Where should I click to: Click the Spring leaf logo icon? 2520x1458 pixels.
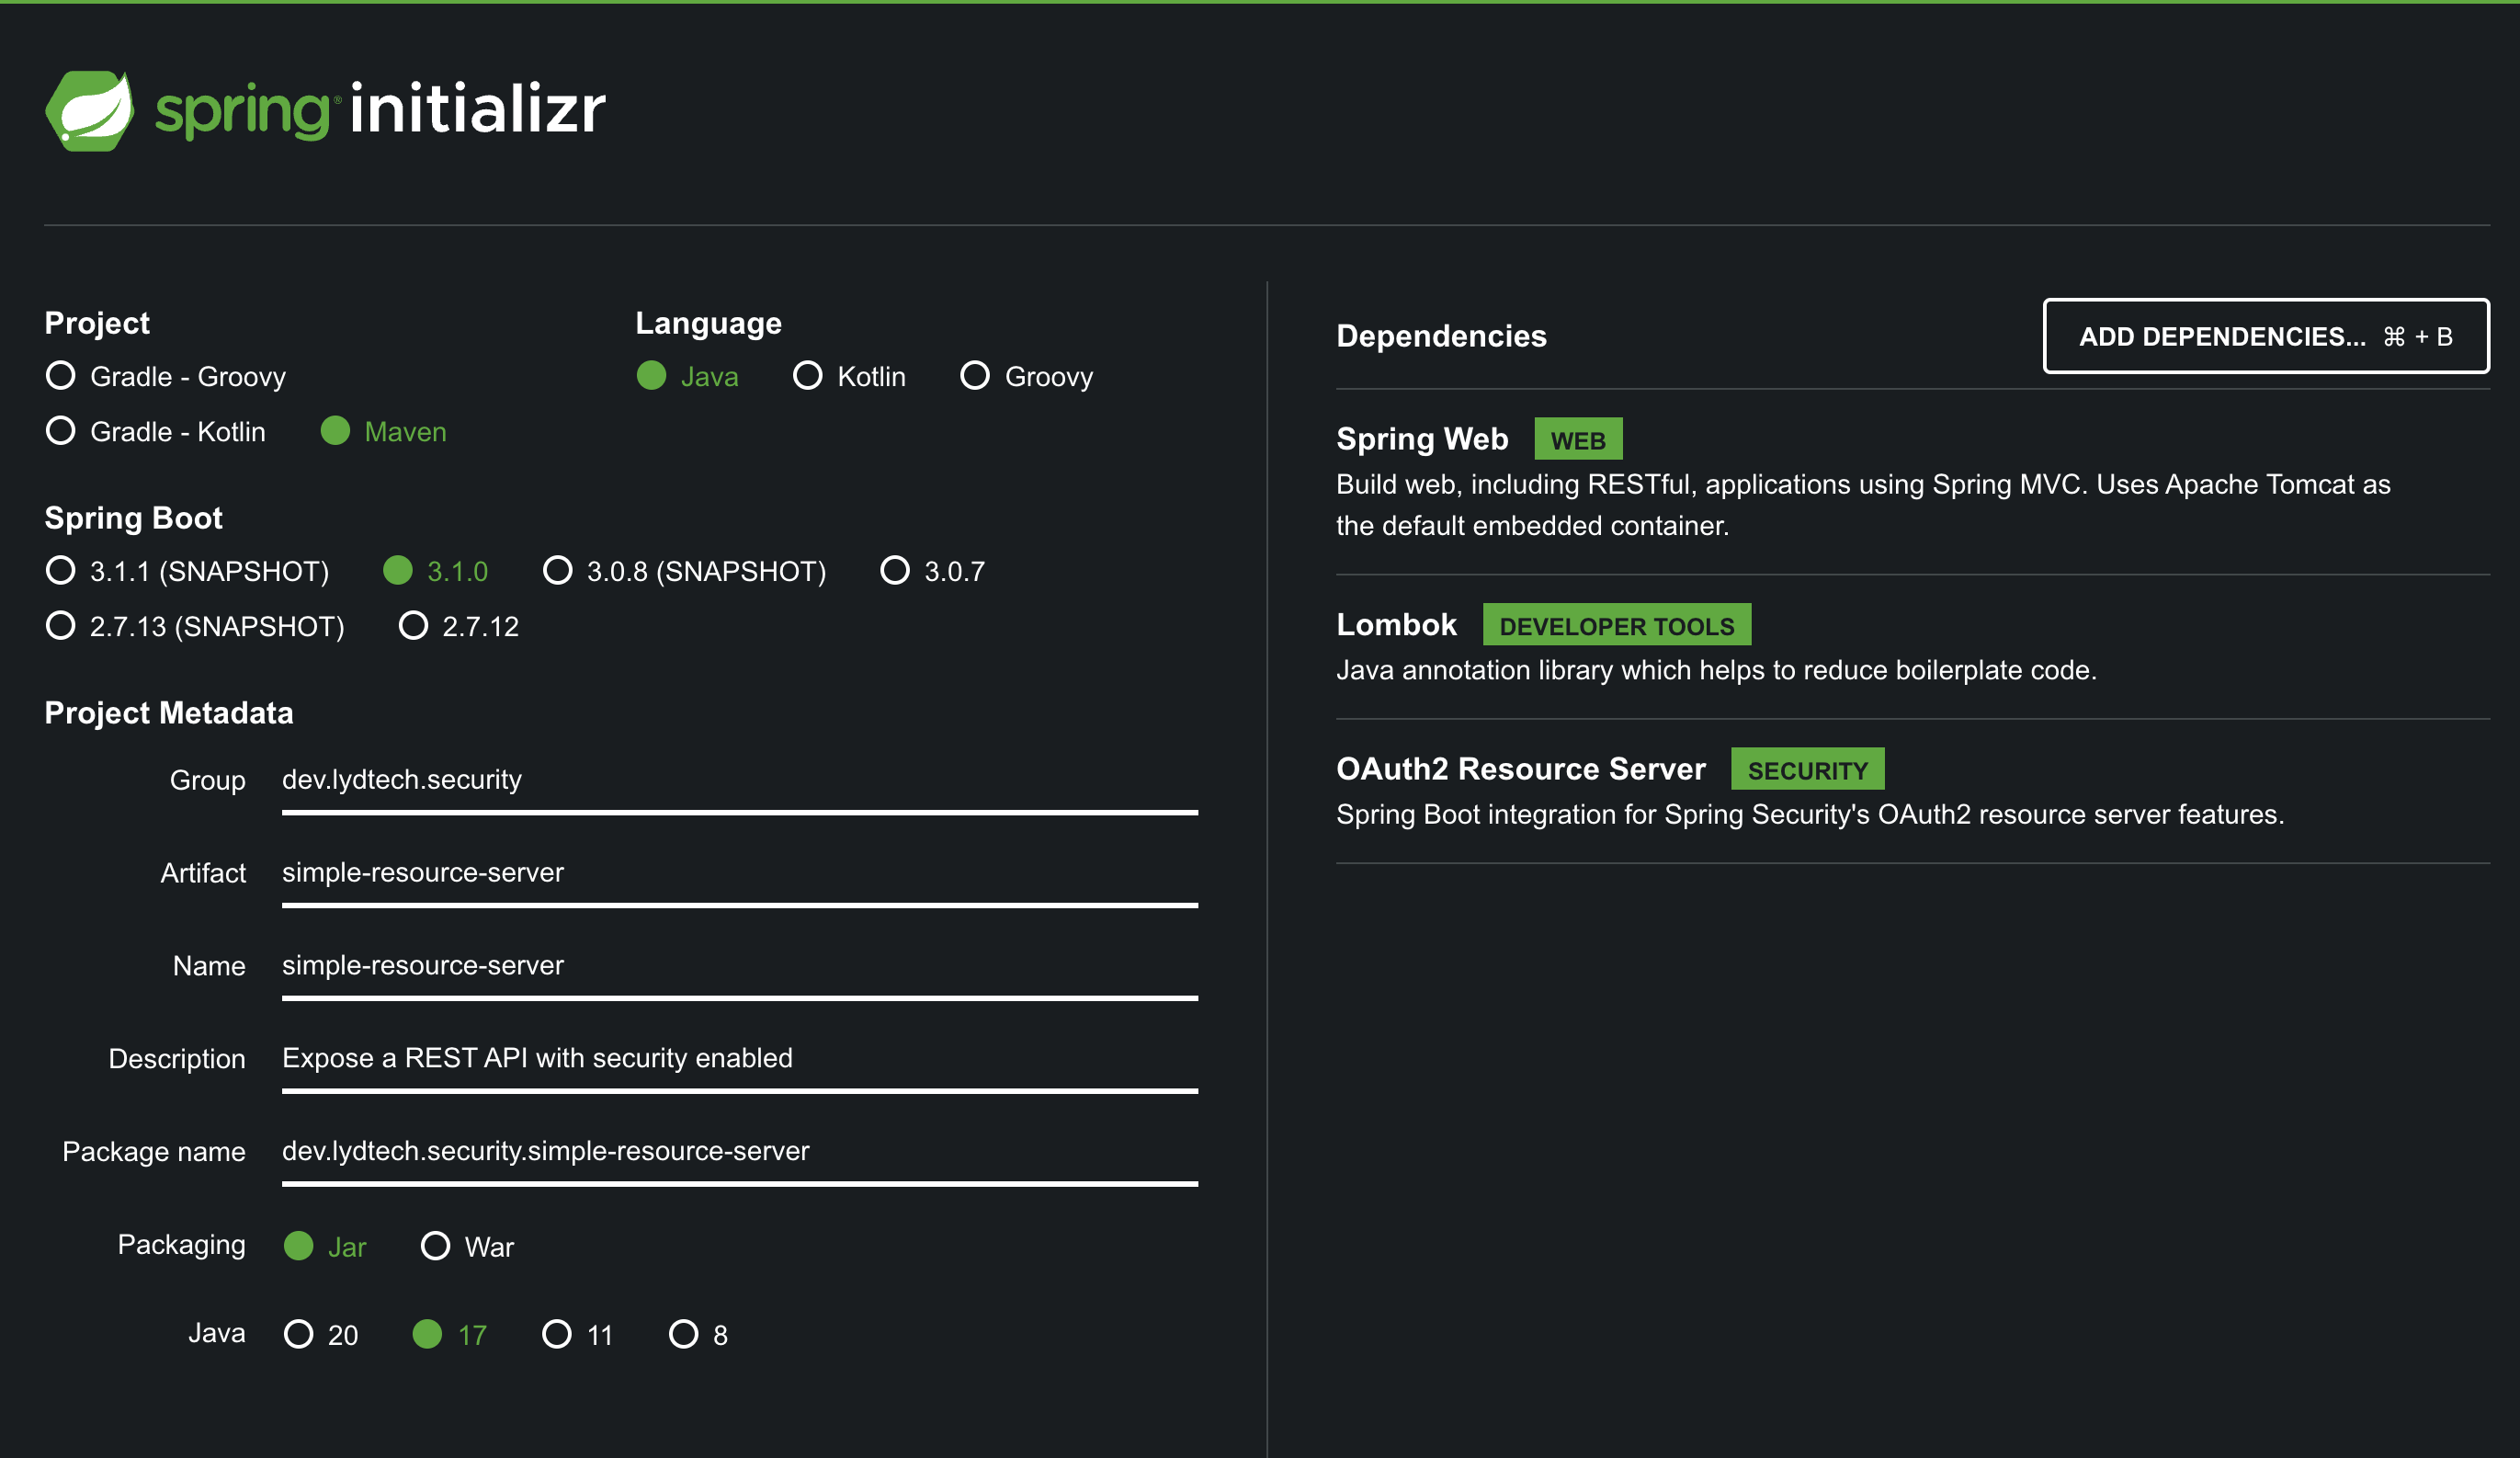89,110
